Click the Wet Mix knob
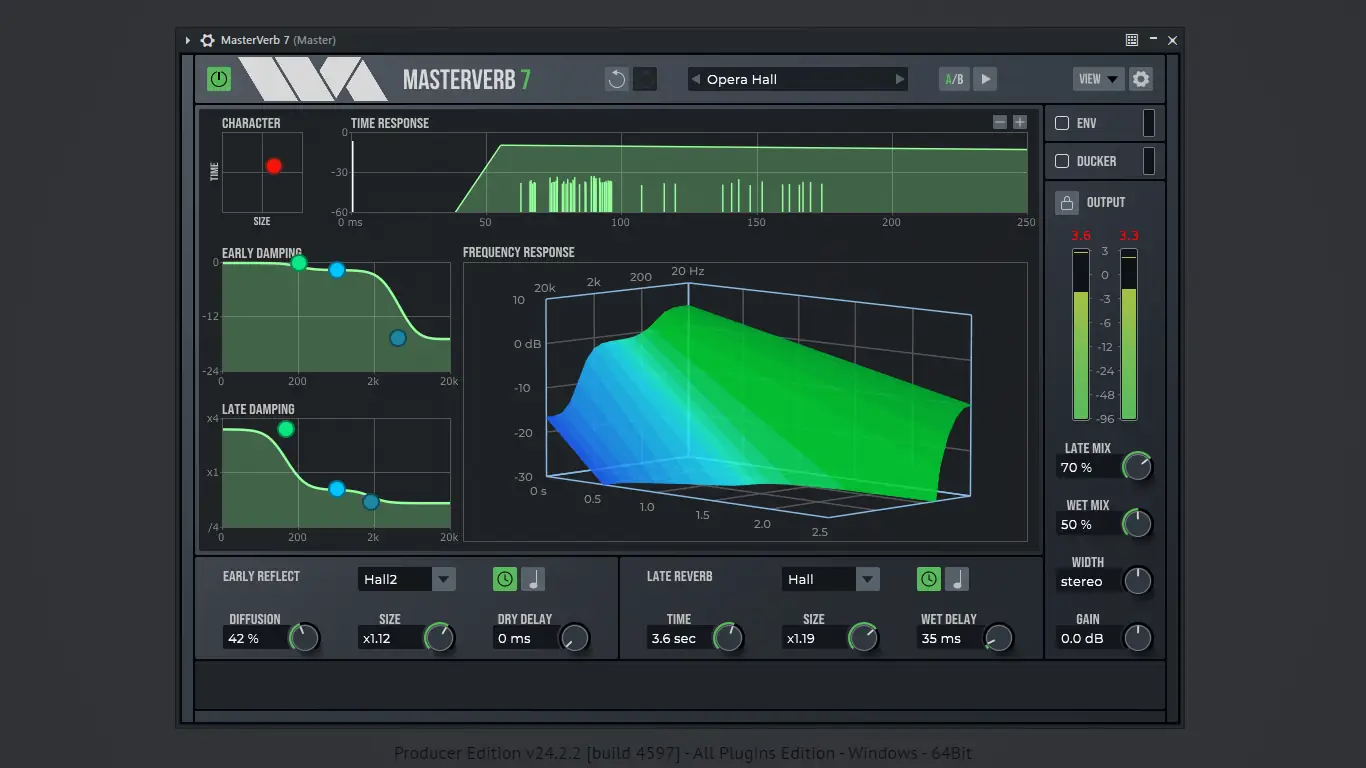This screenshot has width=1366, height=768. [x=1137, y=524]
